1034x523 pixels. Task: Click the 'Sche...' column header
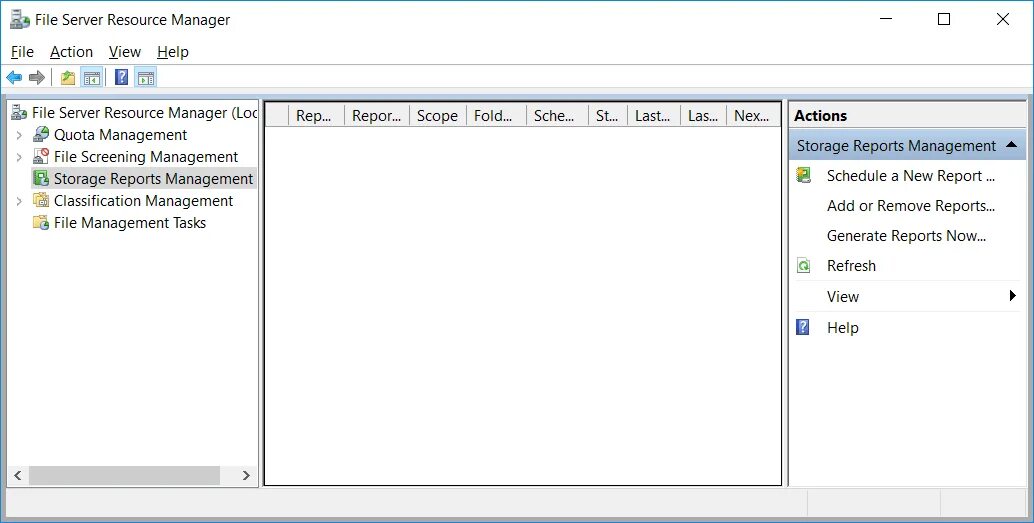coord(557,116)
